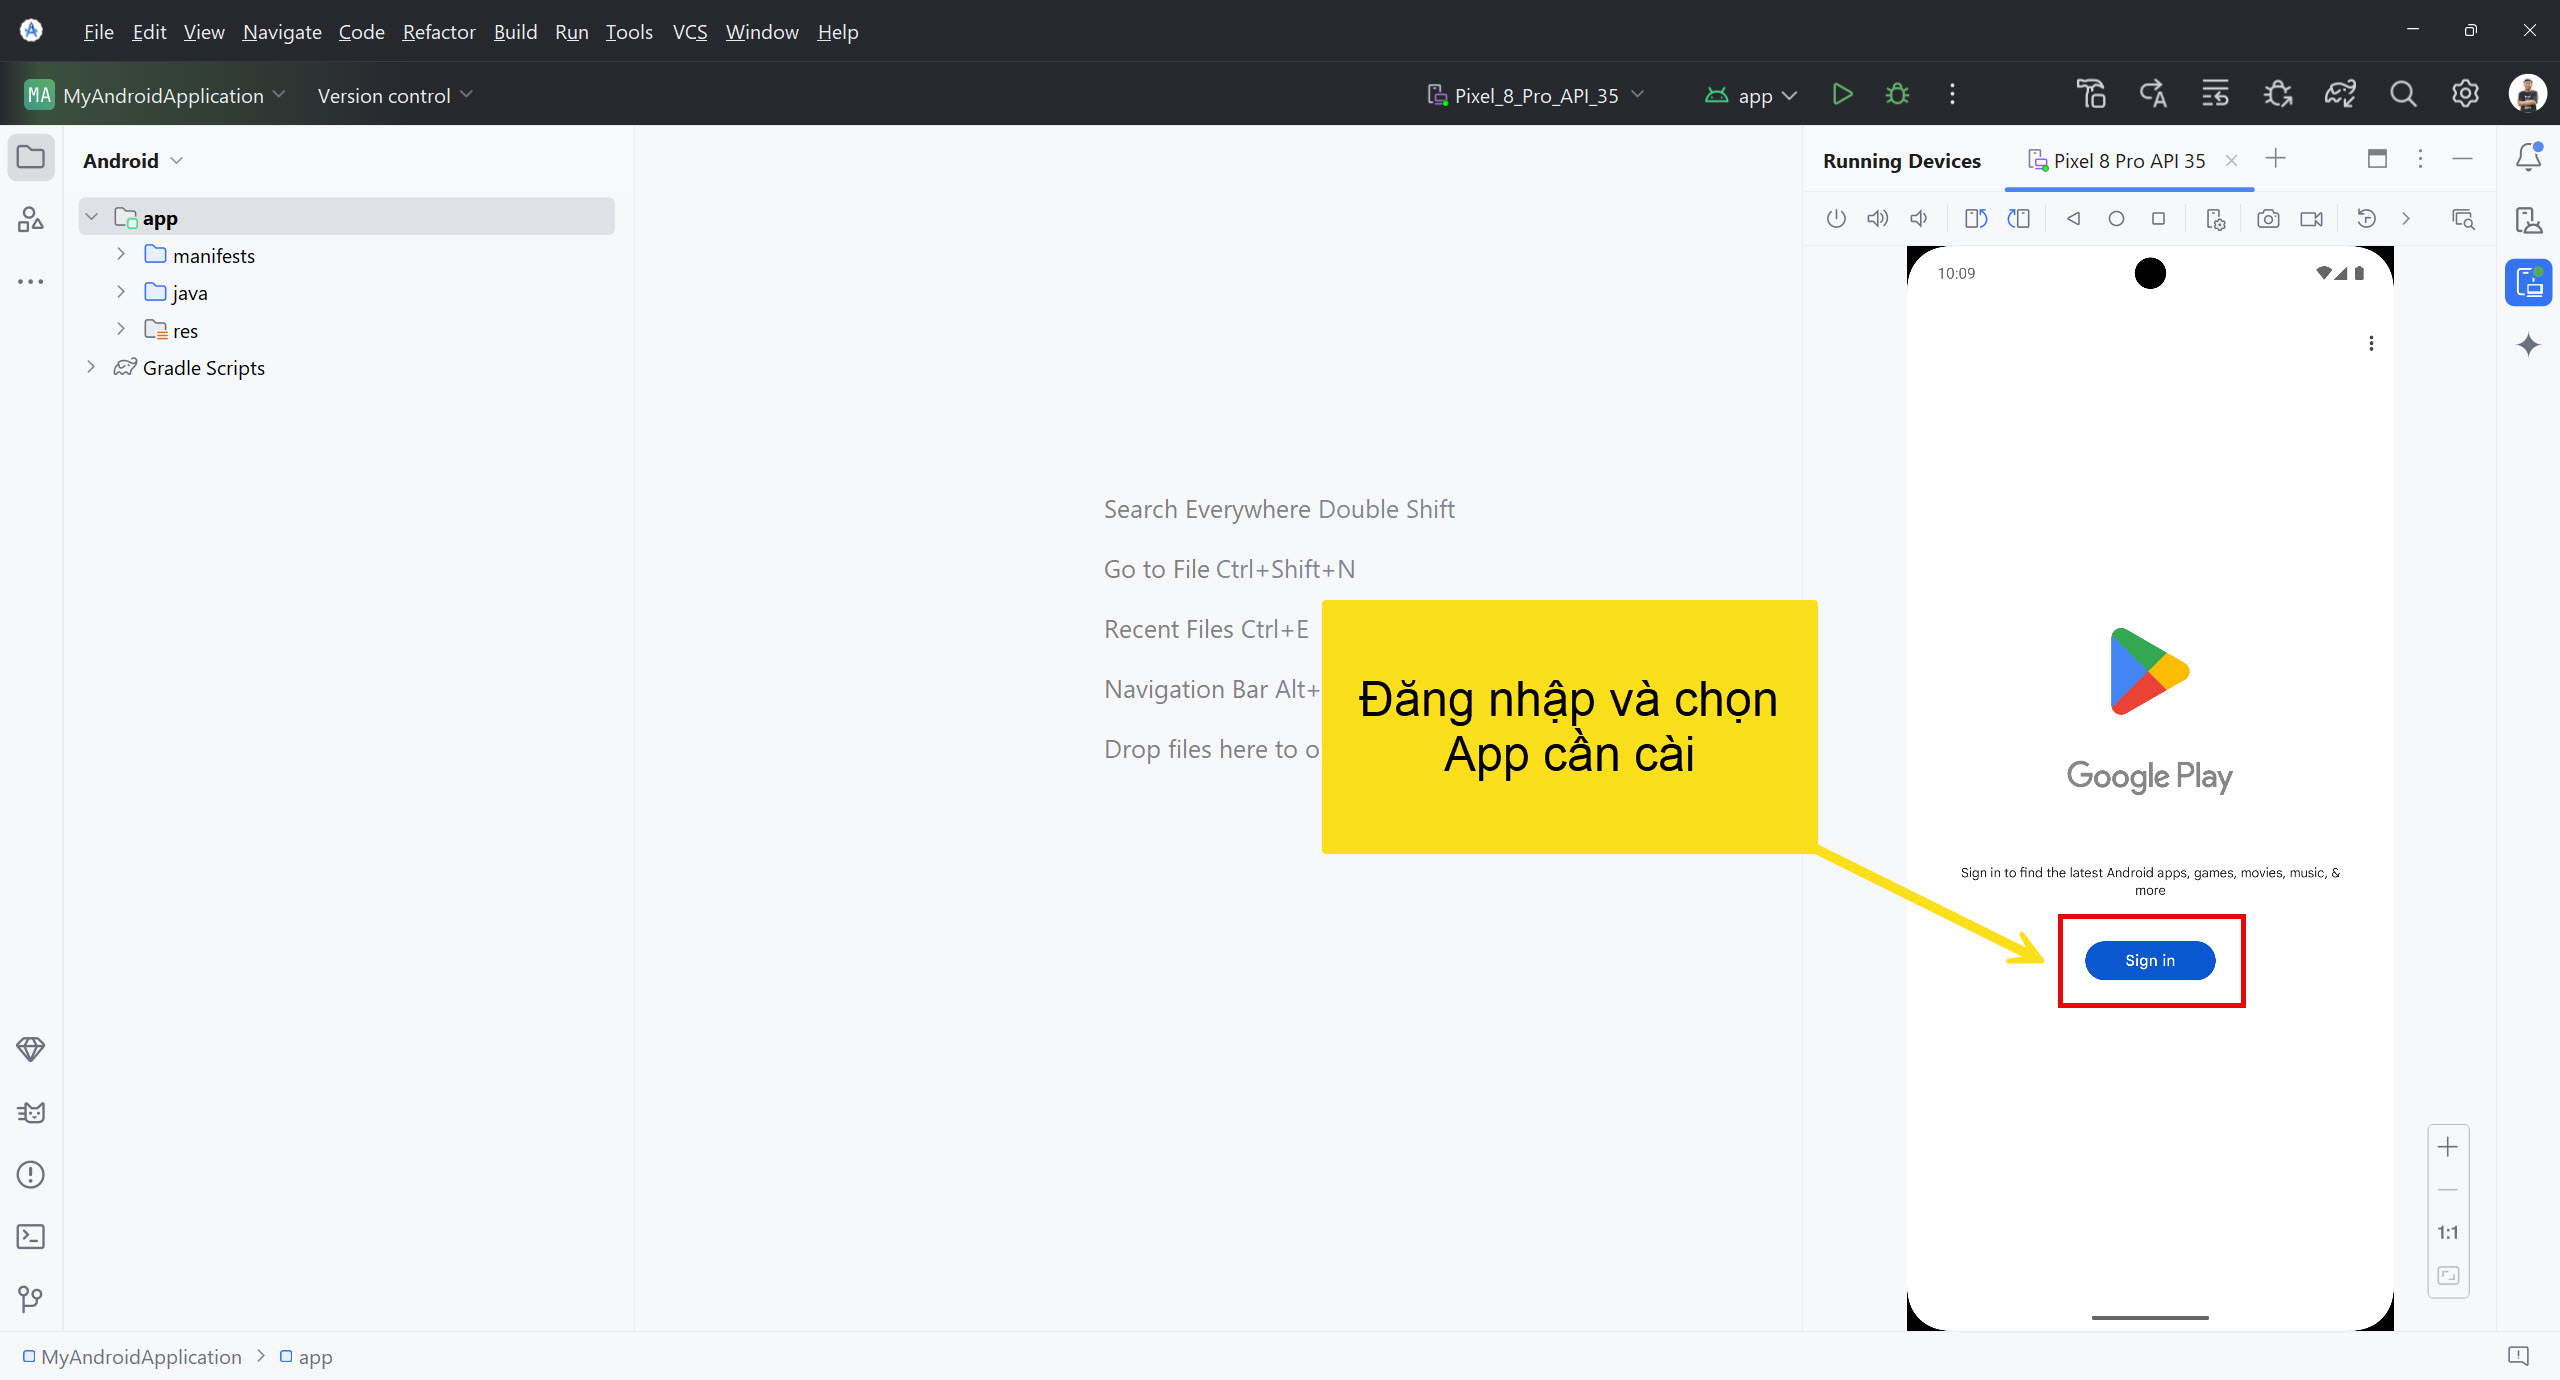This screenshot has height=1380, width=2560.
Task: Expand the manifests folder
Action: click(x=121, y=254)
